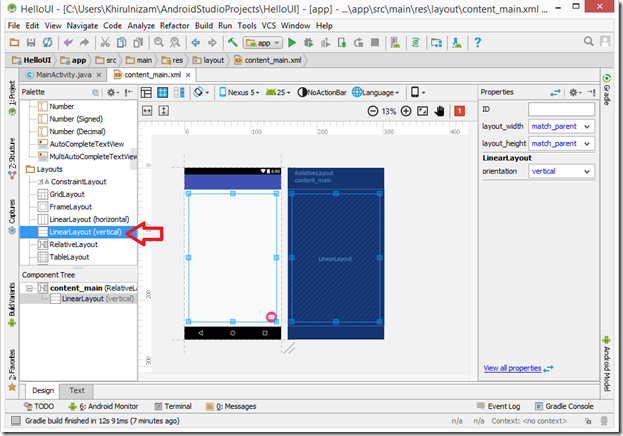Viewport: 623px width, 436px height.
Task: Collapse the content_main tree node
Action: click(29, 288)
